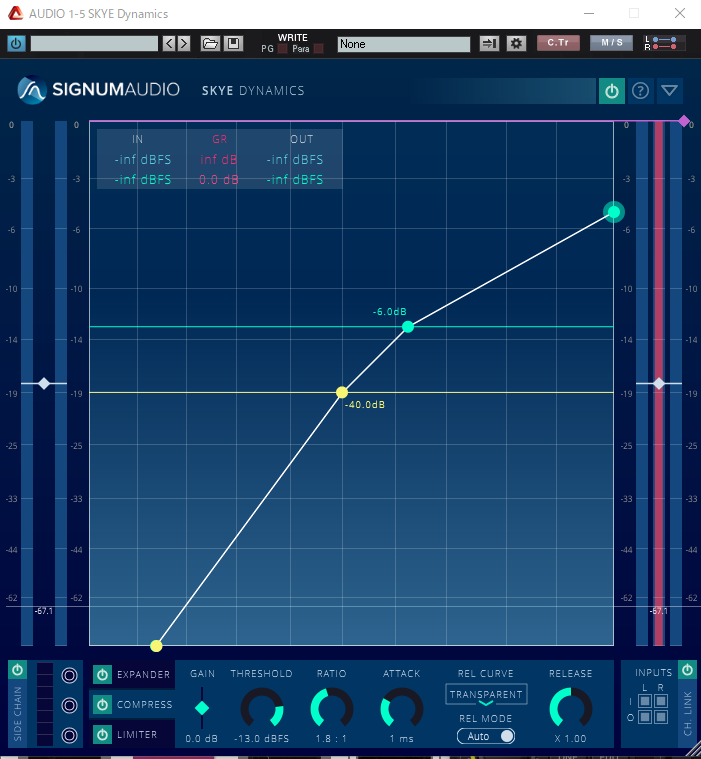Toggle the REL MODE Auto switch
The height and width of the screenshot is (759, 701).
pyautogui.click(x=486, y=736)
